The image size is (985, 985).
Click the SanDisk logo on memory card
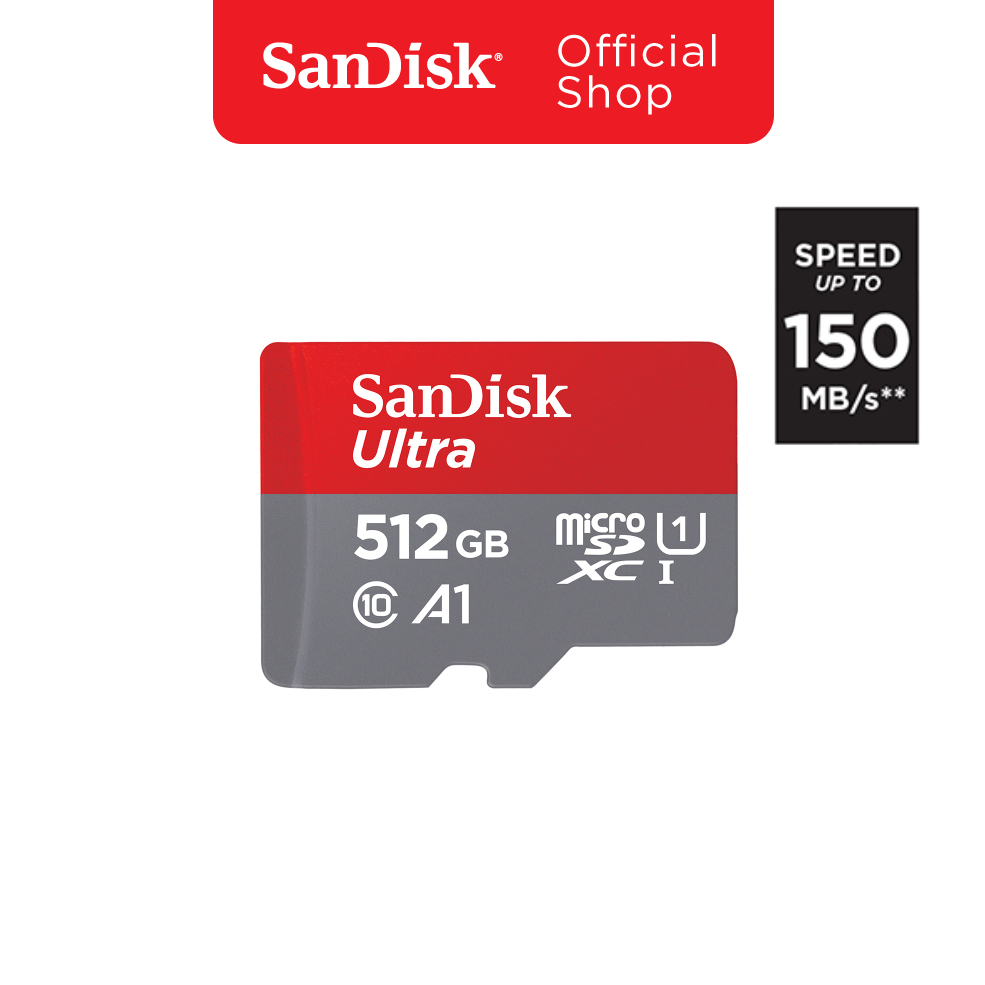[461, 397]
